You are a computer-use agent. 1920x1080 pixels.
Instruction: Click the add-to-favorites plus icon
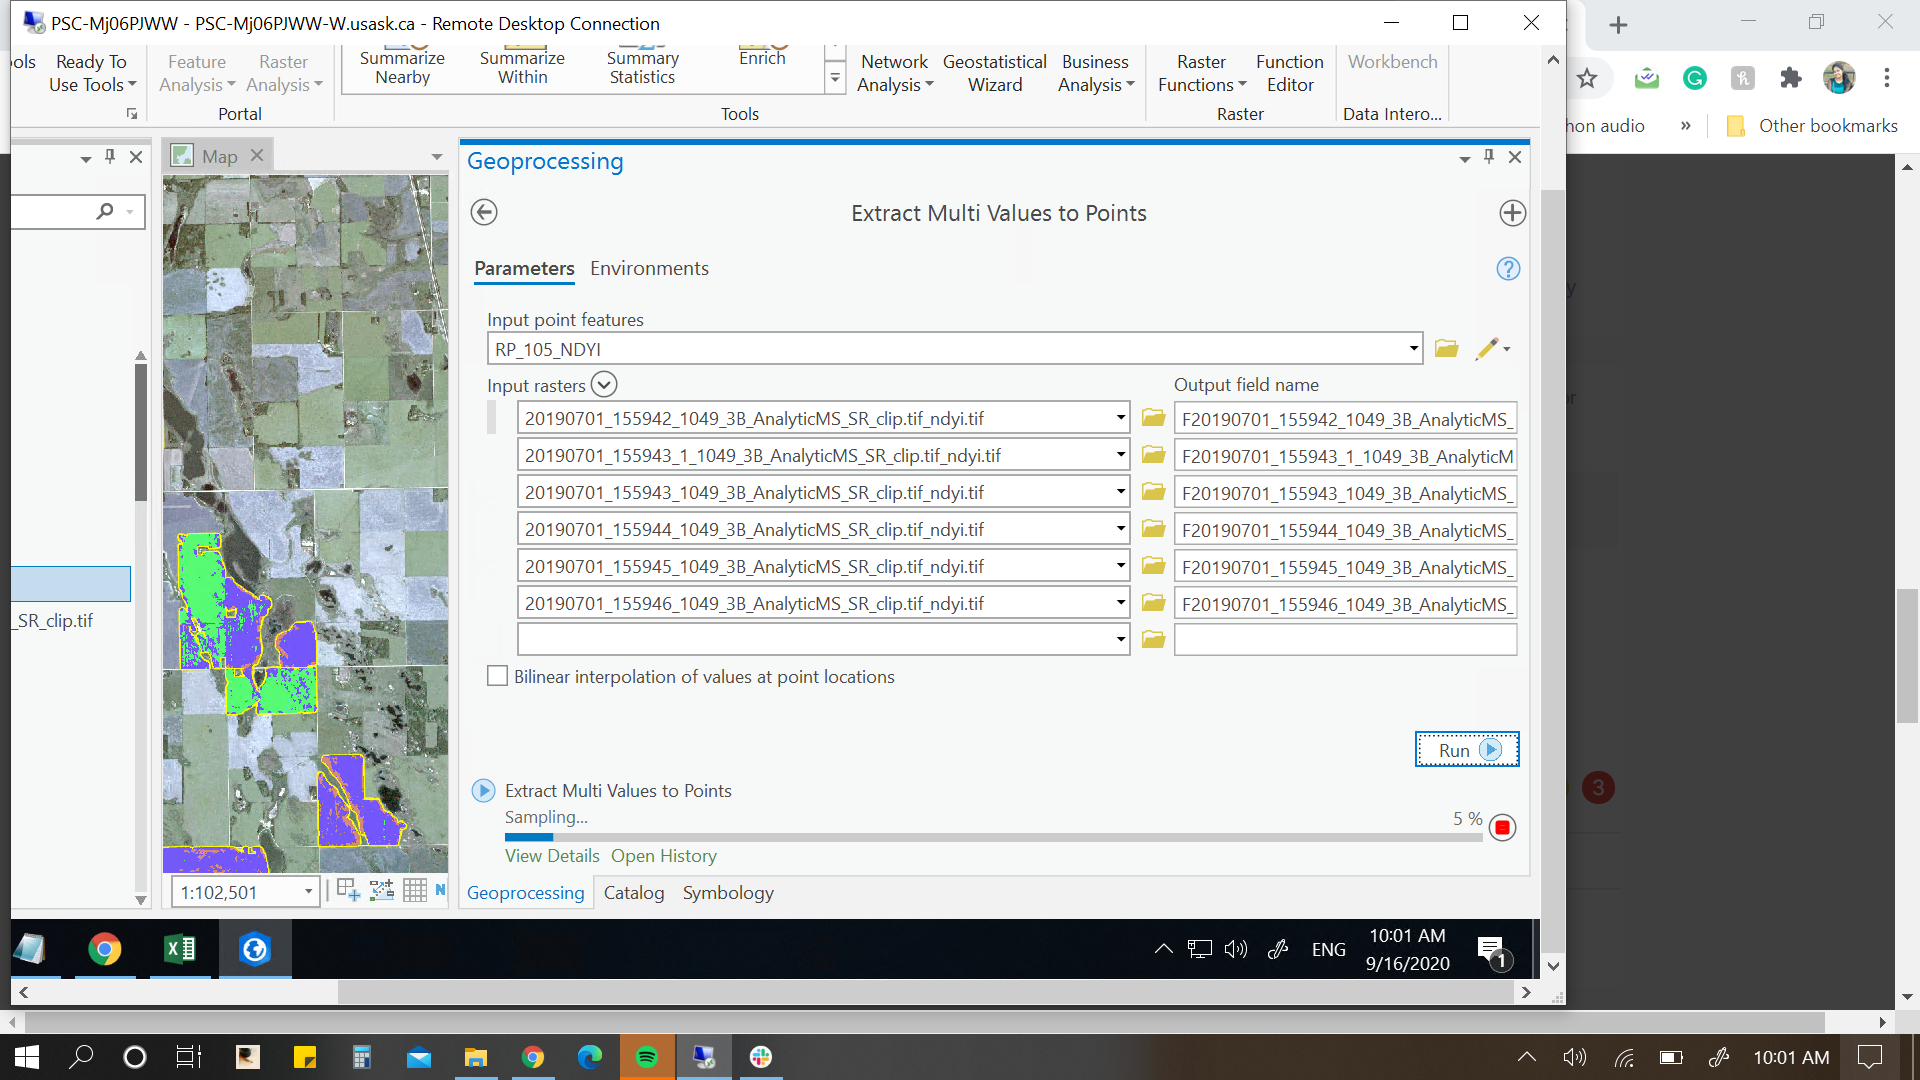point(1512,212)
